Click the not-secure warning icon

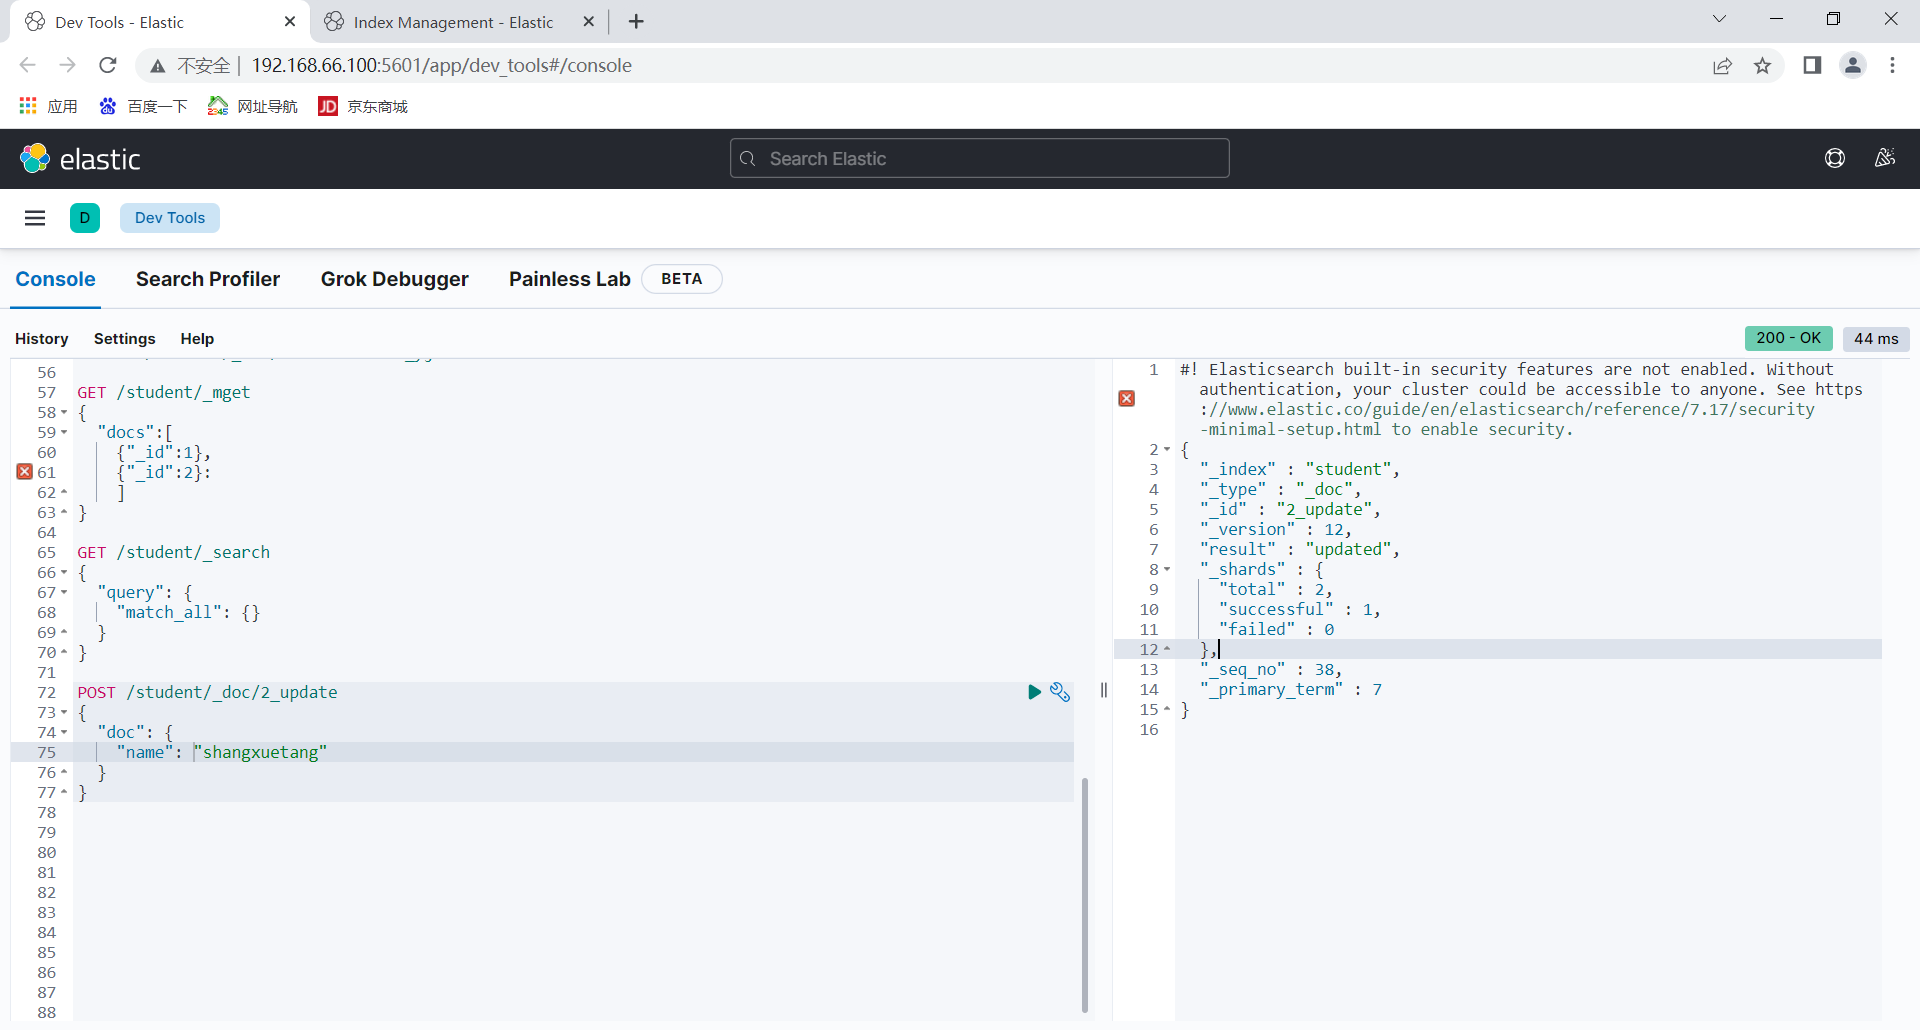pos(158,66)
